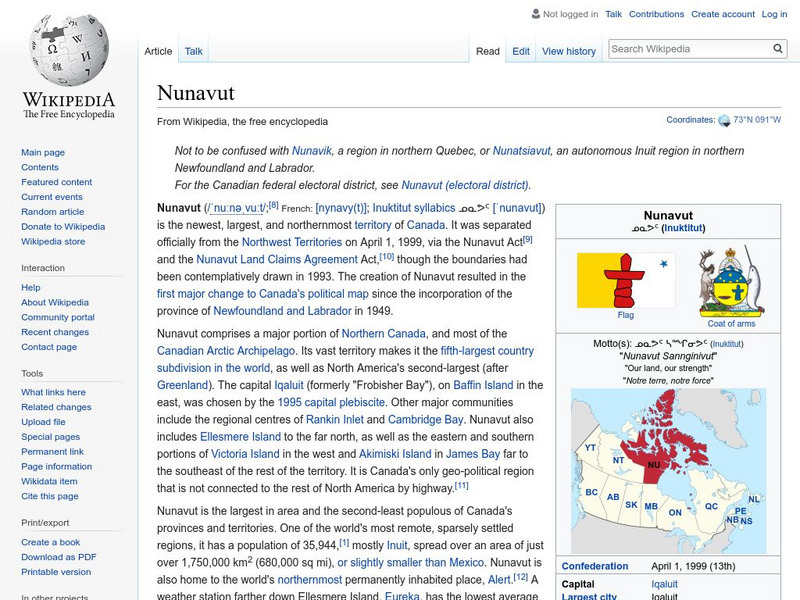This screenshot has height=600, width=800.
Task: Open Current events link
Action: tap(52, 196)
